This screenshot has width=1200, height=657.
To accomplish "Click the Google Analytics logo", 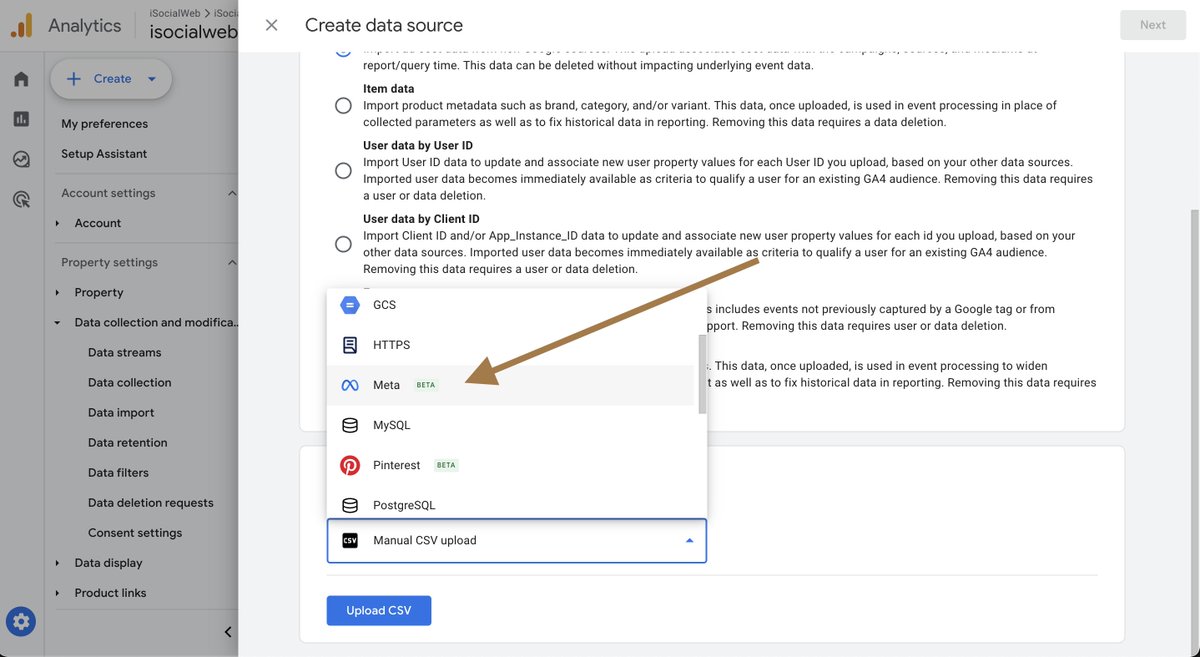I will click(x=21, y=25).
